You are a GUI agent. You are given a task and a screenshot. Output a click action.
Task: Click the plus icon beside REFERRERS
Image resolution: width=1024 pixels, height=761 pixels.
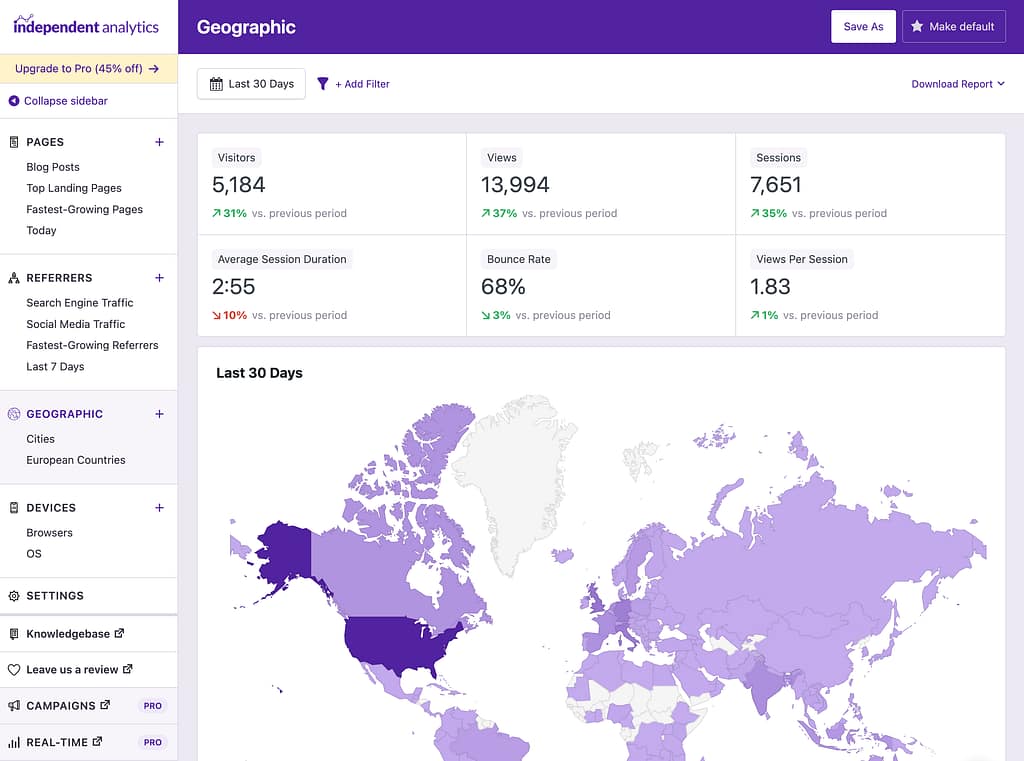159,278
